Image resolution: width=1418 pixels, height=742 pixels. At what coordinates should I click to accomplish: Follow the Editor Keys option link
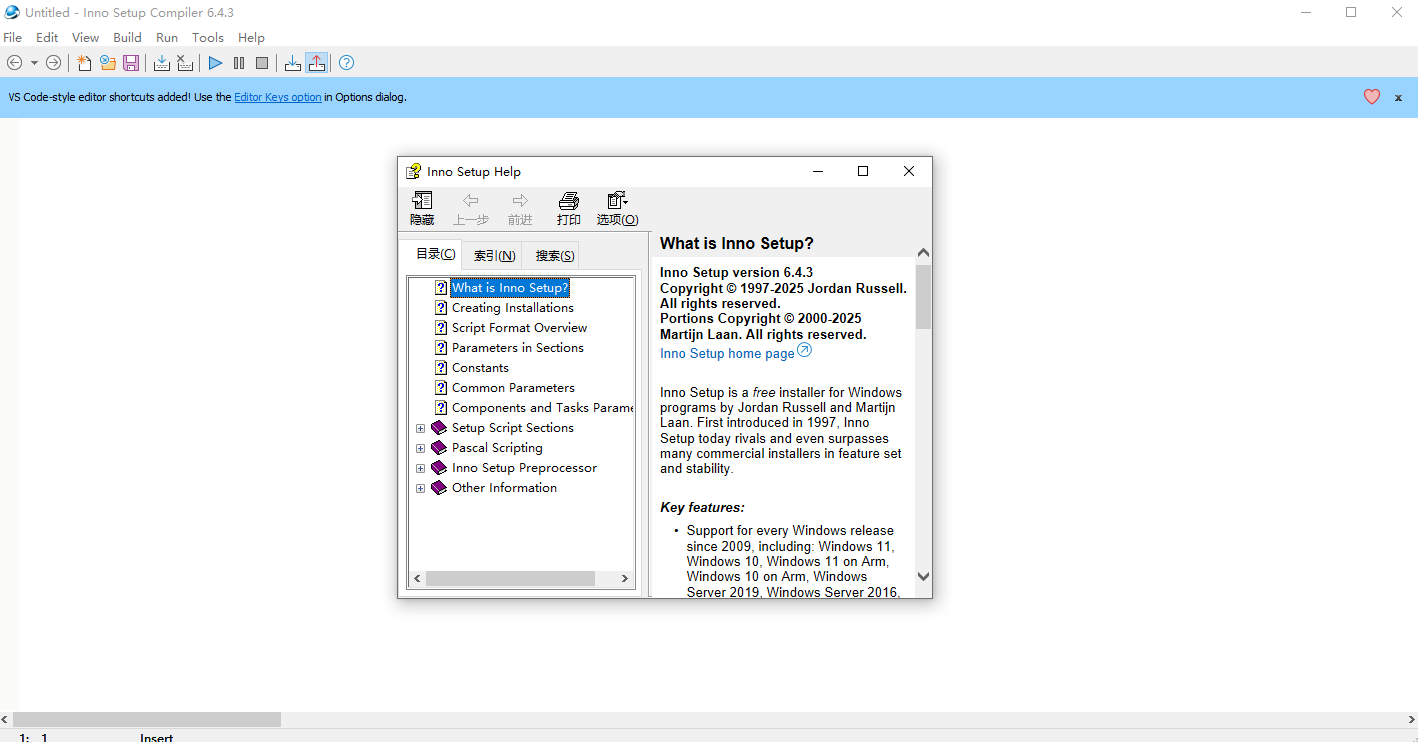[x=278, y=97]
